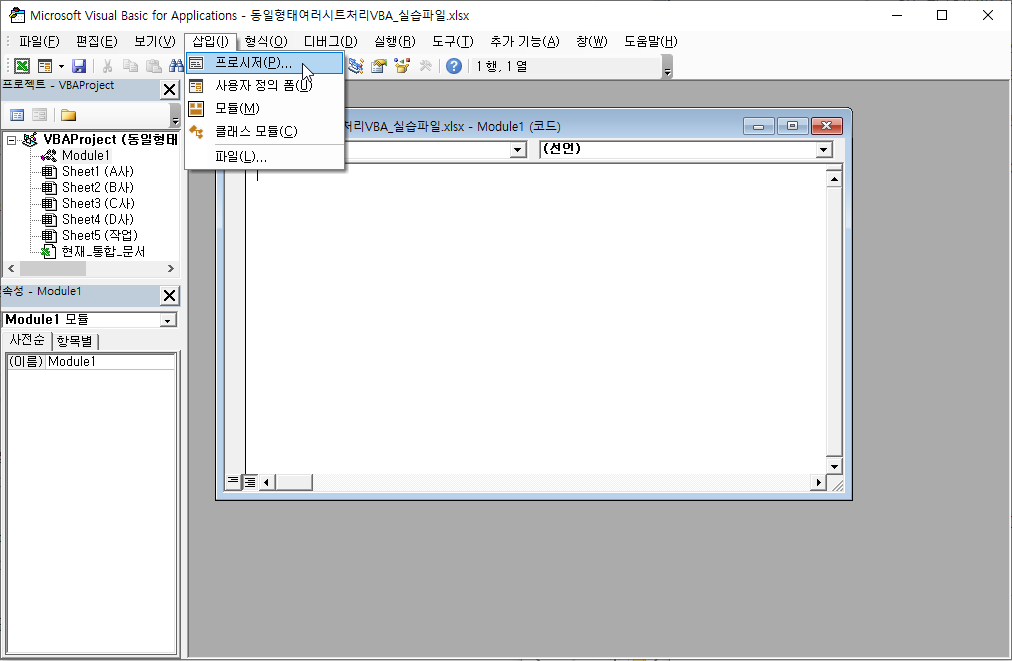Choose 모듈(M) from the Insert menu
1012x661 pixels.
point(265,108)
